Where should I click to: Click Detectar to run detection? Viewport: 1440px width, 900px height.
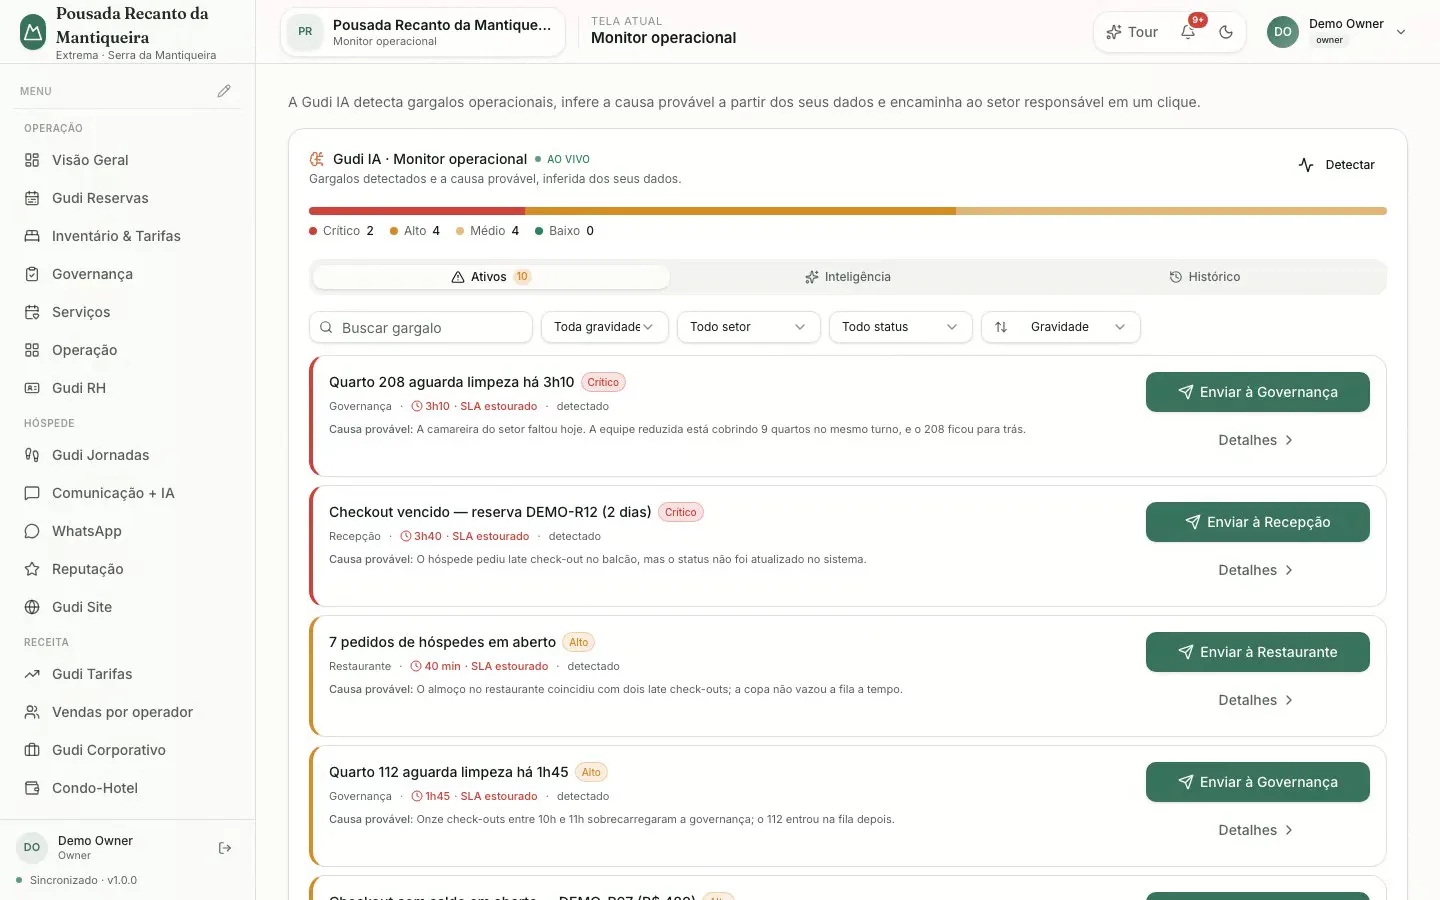tap(1337, 165)
